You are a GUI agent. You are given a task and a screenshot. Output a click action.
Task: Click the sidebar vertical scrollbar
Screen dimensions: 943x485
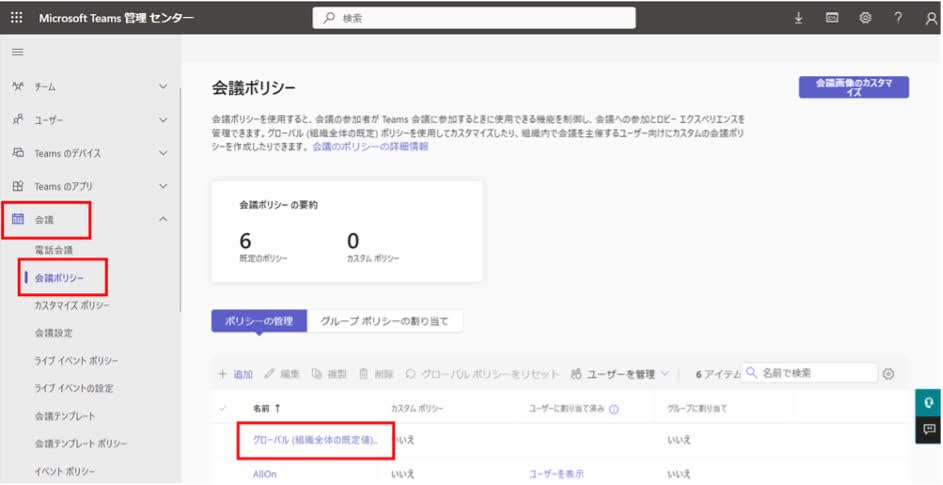(180, 200)
